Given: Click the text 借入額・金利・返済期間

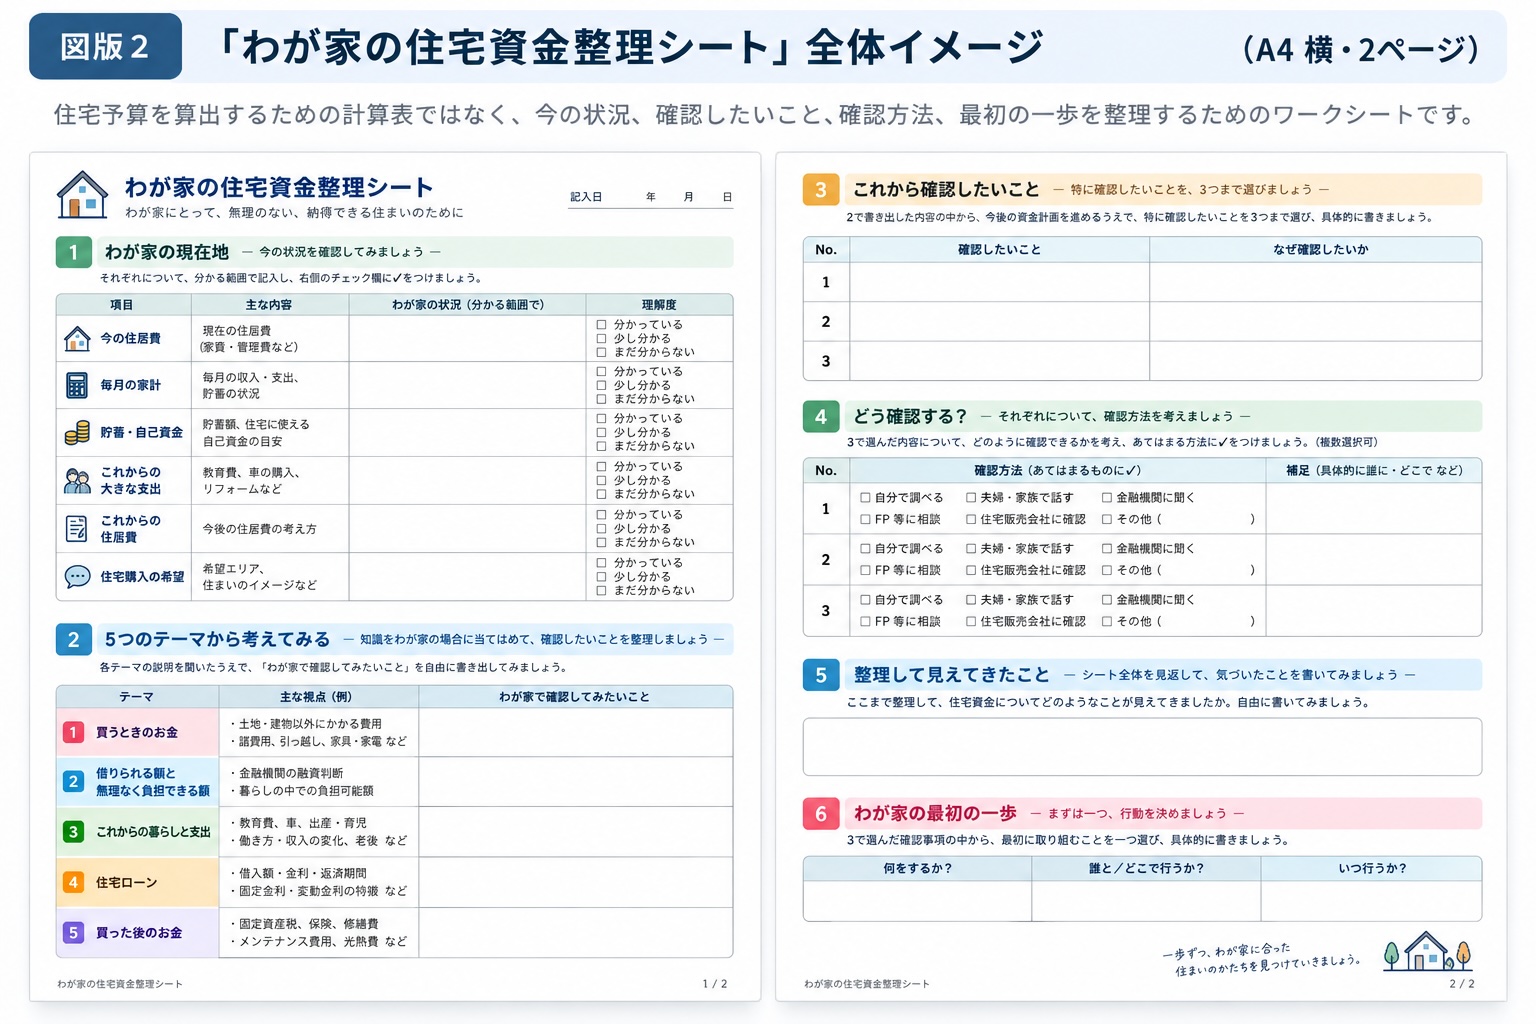Looking at the screenshot, I should pos(302,873).
